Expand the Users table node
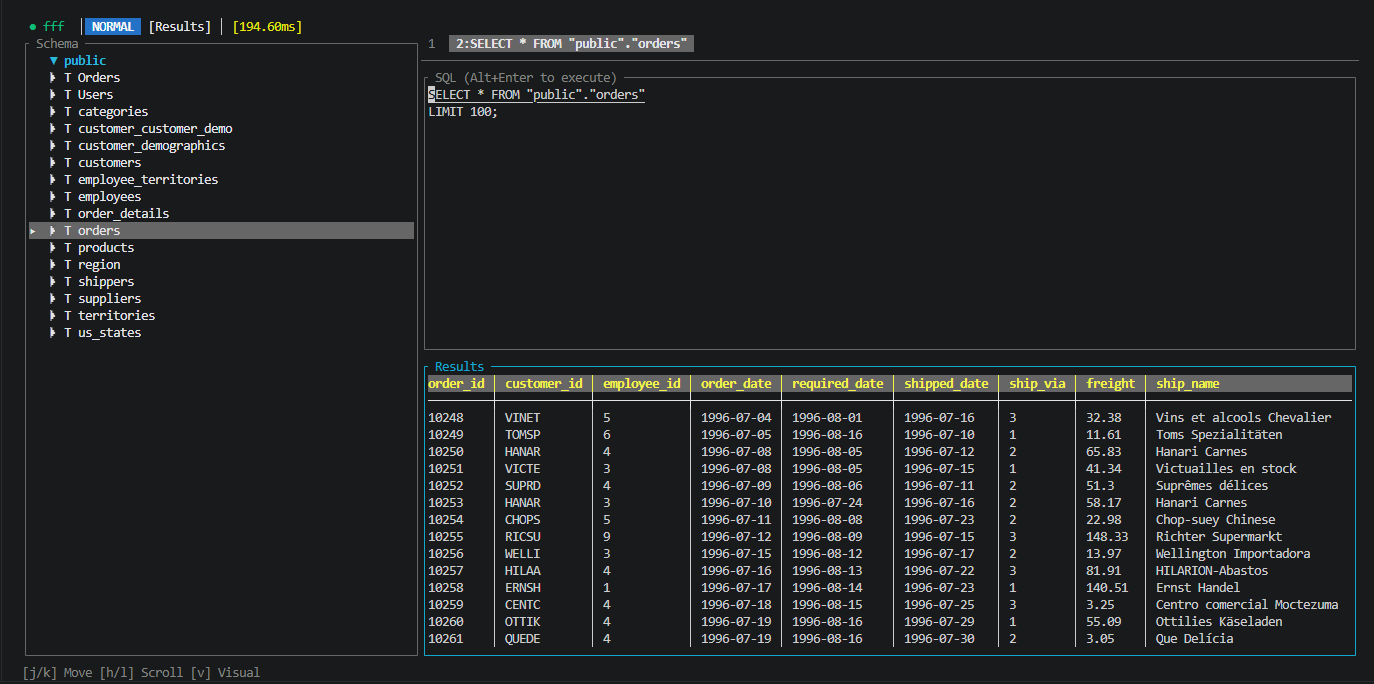1374x684 pixels. [53, 95]
